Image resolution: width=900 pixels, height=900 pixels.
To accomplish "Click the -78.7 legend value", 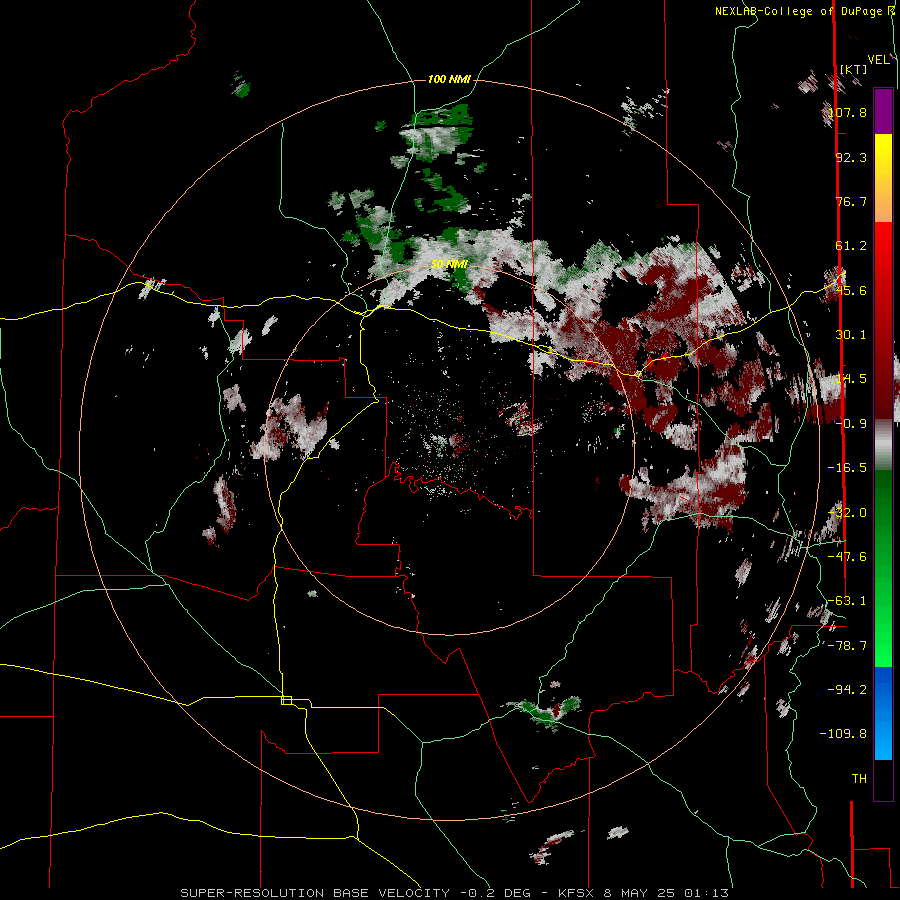I will [847, 646].
